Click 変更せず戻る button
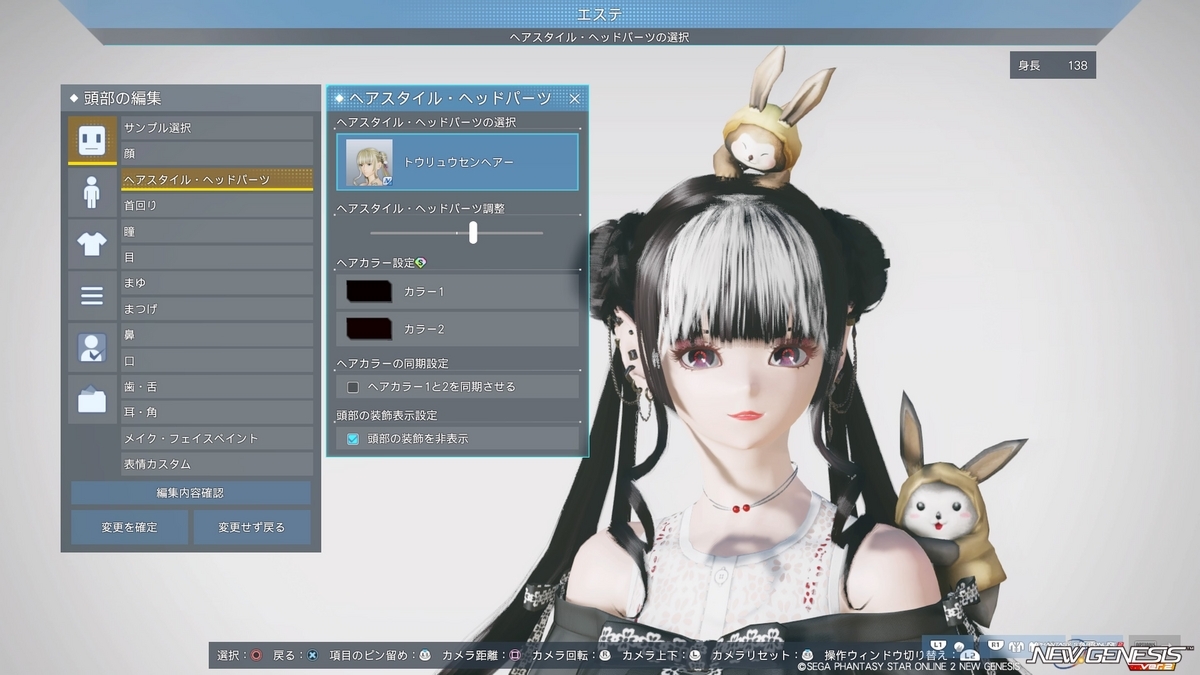 tap(252, 527)
